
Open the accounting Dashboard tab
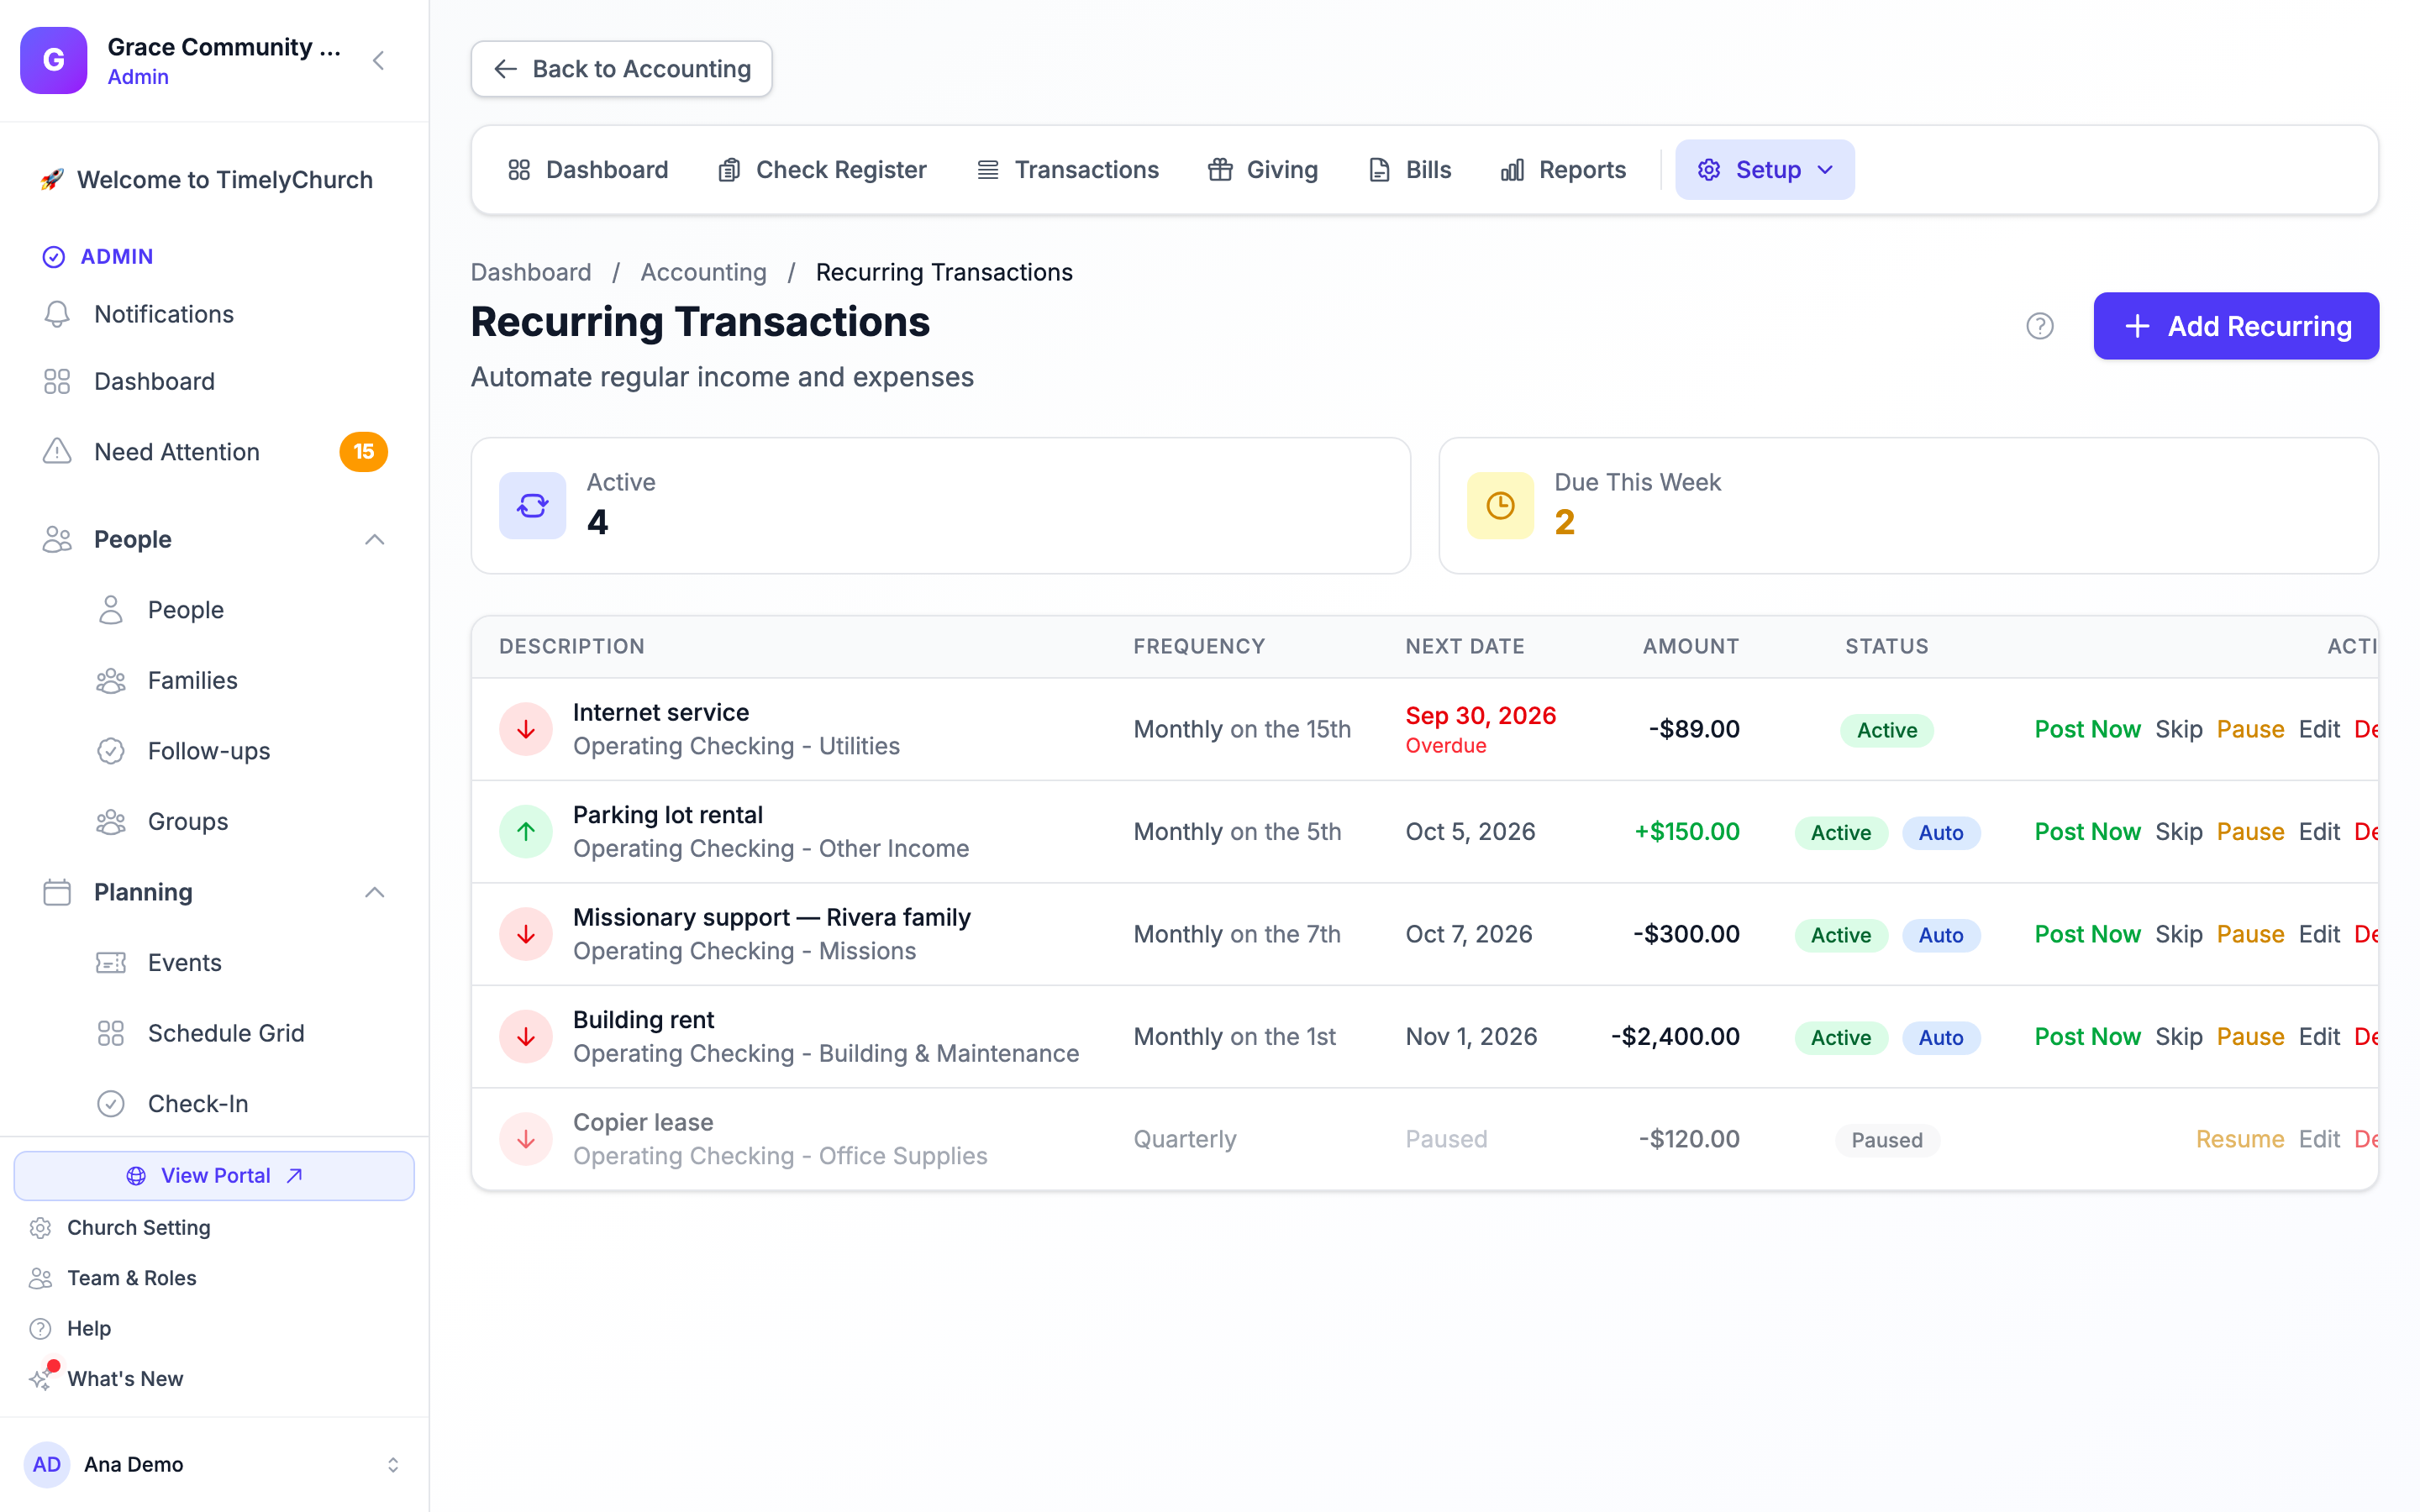(x=587, y=170)
